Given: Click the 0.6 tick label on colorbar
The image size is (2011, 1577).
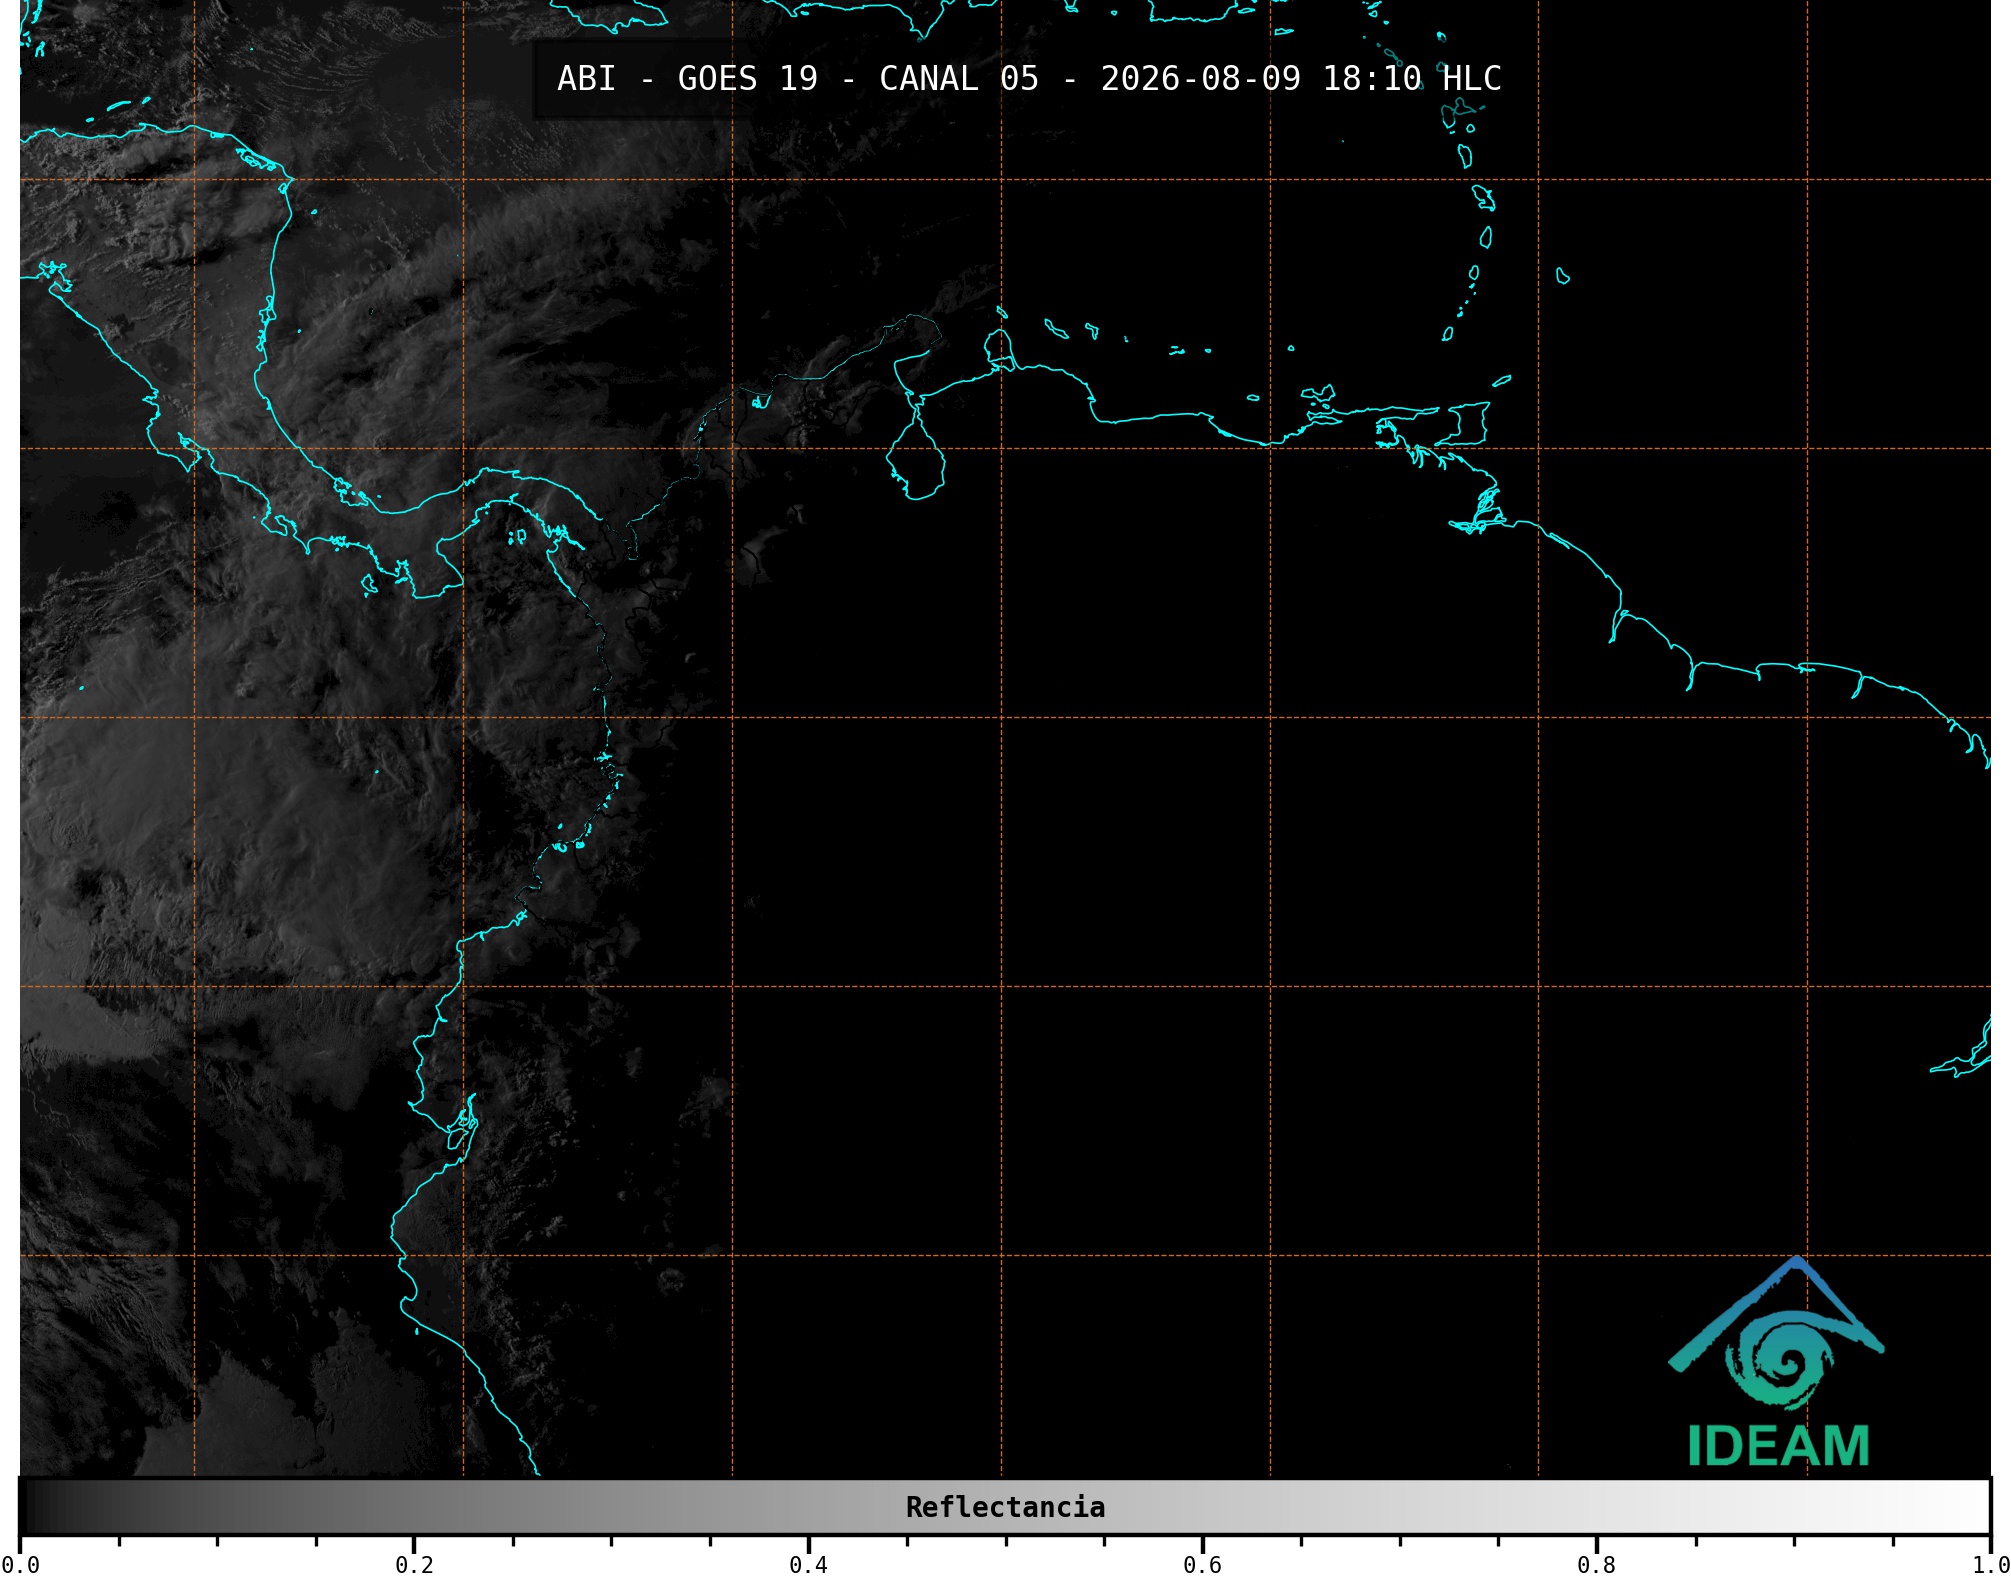Looking at the screenshot, I should tap(1202, 1565).
